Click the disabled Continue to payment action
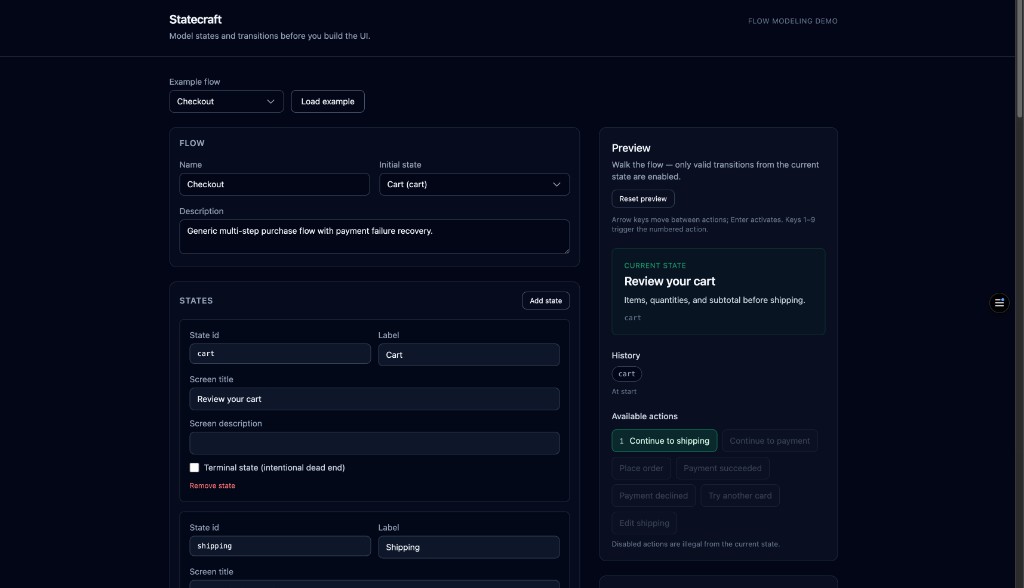Screen dimensions: 1024x588 click(x=769, y=441)
